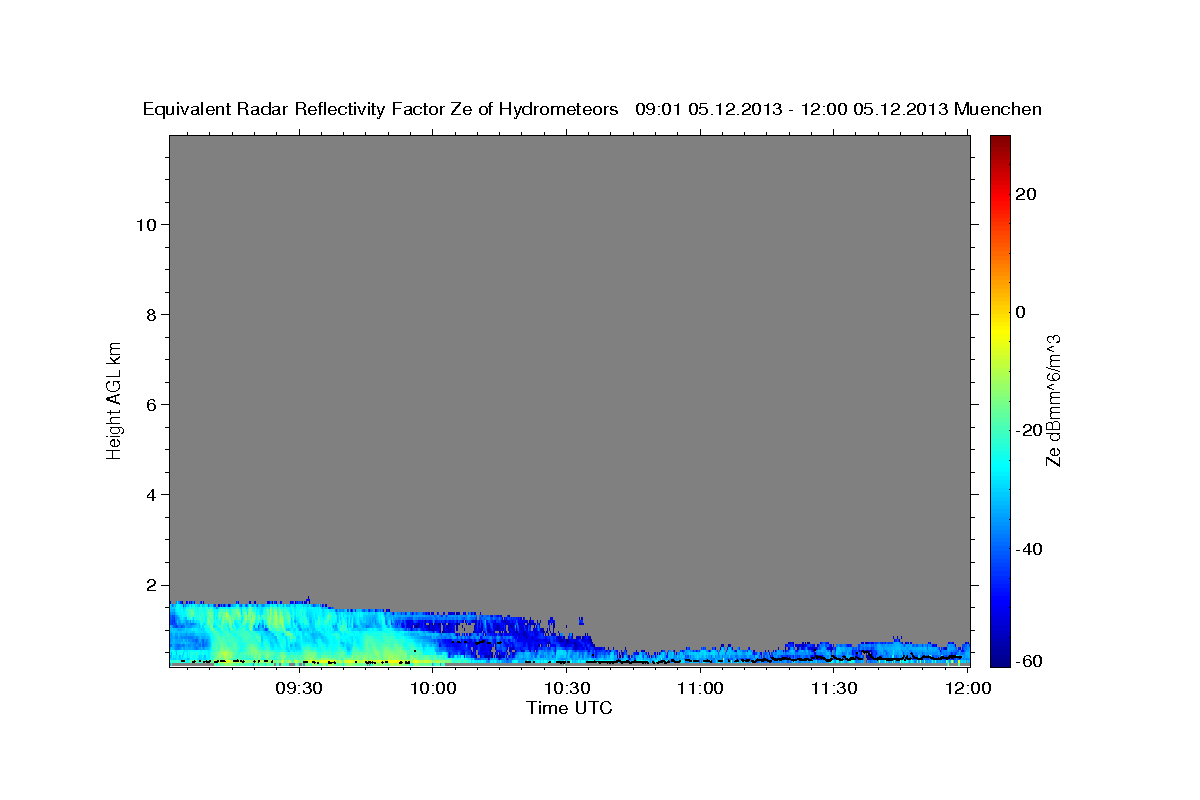Click the dark blue bottom of the colorbar
The width and height of the screenshot is (1200, 800).
pos(1001,655)
